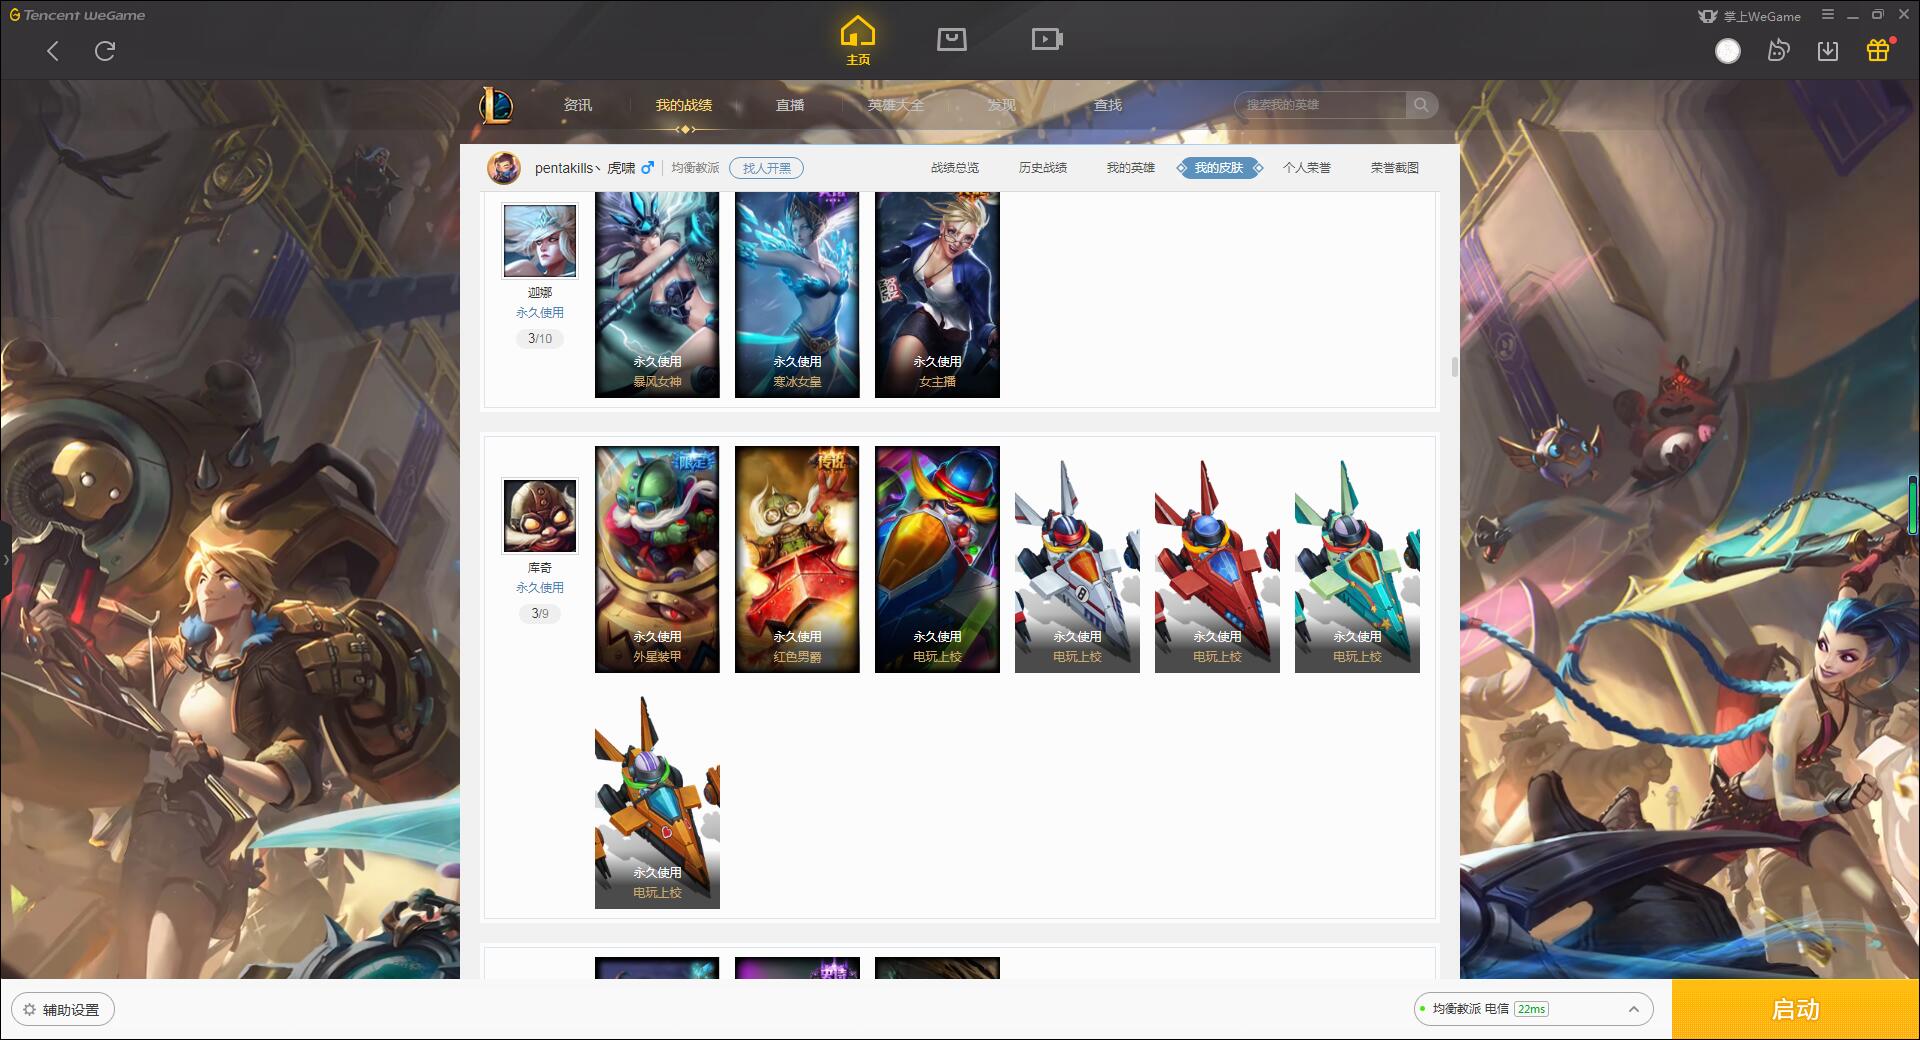Click the page vertical scrollbar handle

1454,367
